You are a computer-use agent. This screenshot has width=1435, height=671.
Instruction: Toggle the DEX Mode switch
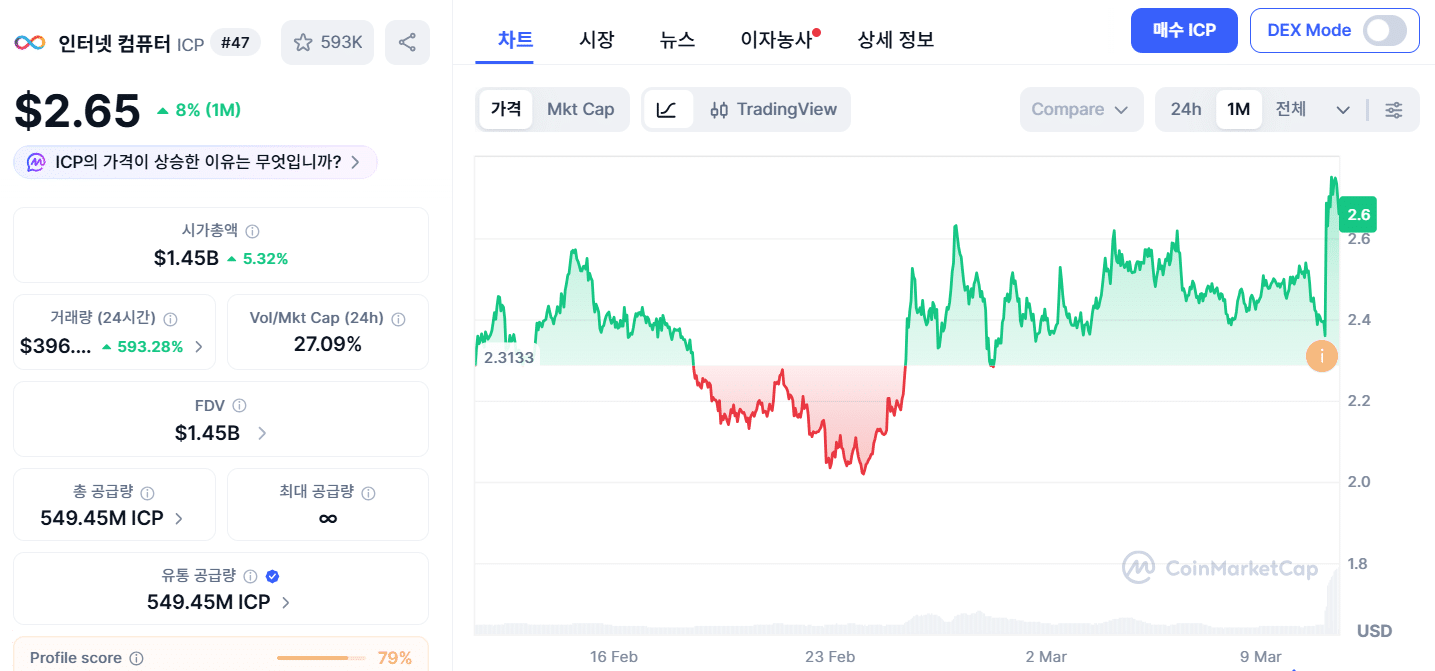tap(1385, 31)
